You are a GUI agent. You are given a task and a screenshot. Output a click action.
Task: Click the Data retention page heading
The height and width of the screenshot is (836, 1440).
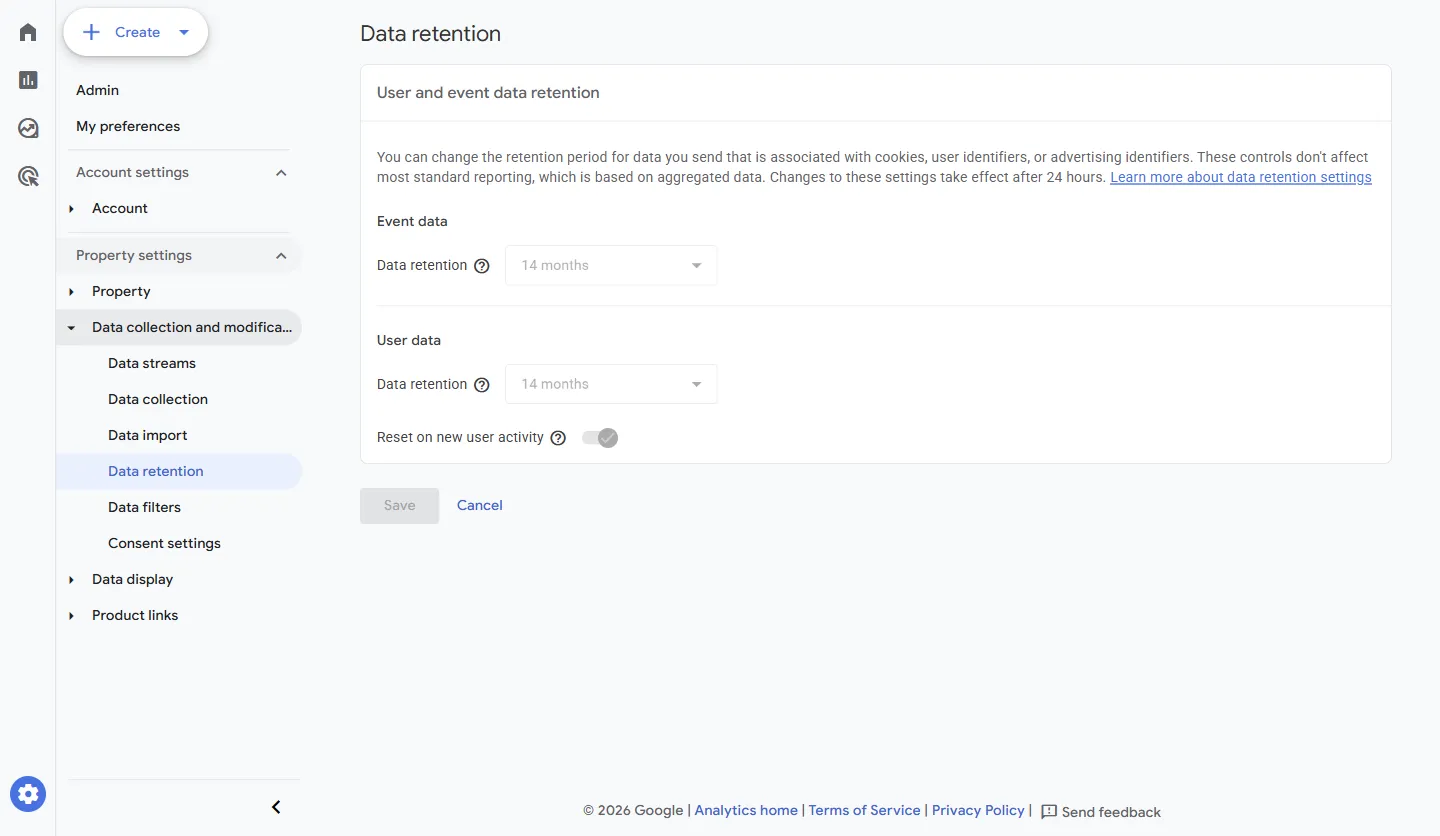[430, 34]
